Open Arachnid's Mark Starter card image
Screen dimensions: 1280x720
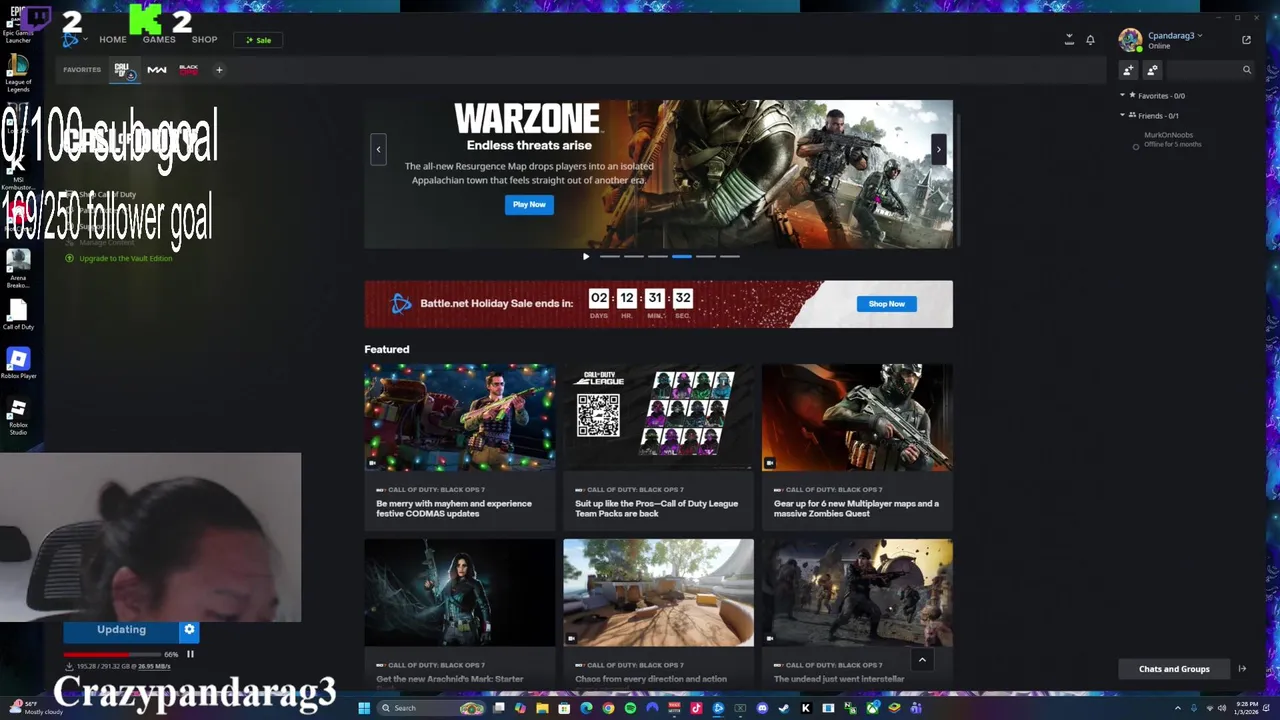tap(460, 593)
